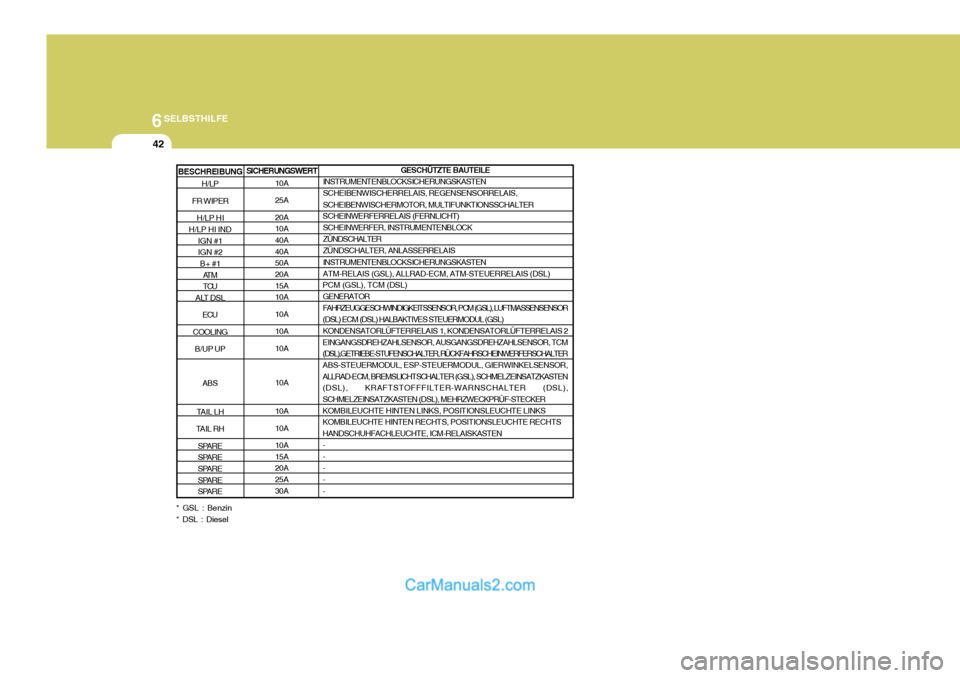Click the TAIL RH label
960x678 pixels.
click(210, 429)
